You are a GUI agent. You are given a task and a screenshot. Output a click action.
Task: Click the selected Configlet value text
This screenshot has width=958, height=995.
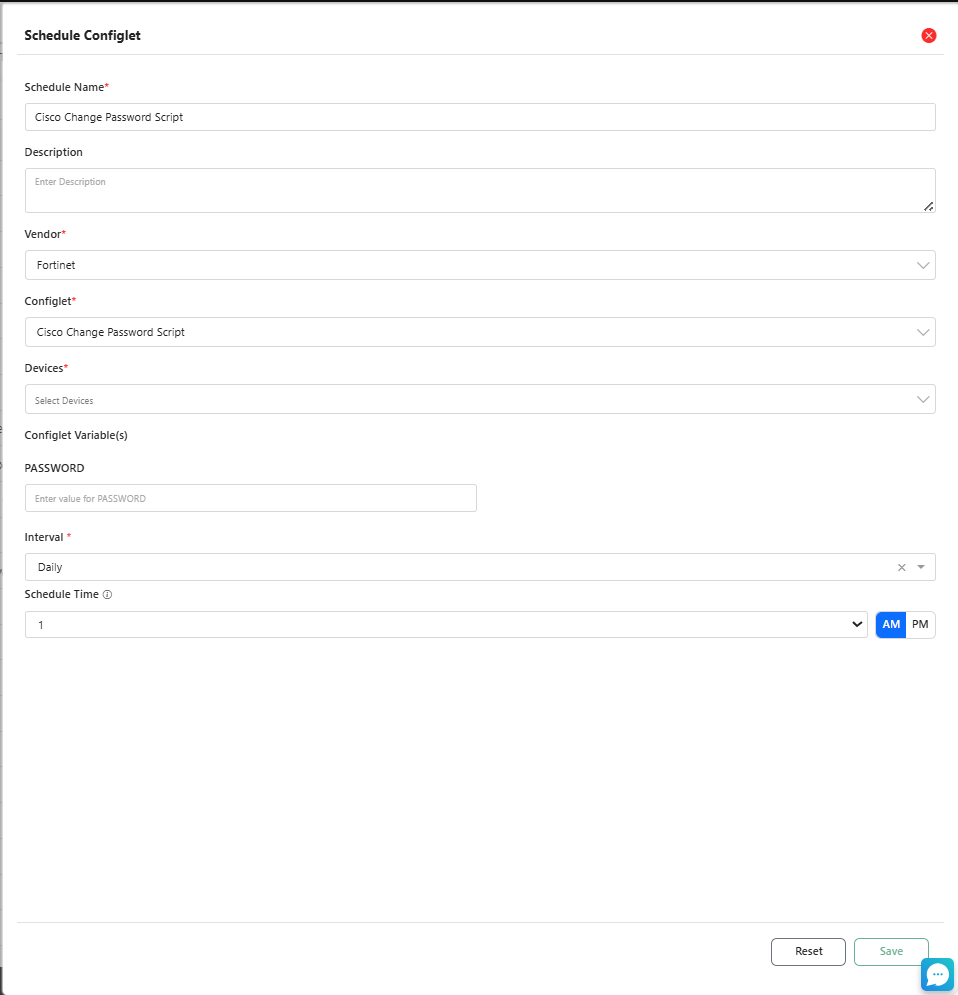click(x=110, y=332)
